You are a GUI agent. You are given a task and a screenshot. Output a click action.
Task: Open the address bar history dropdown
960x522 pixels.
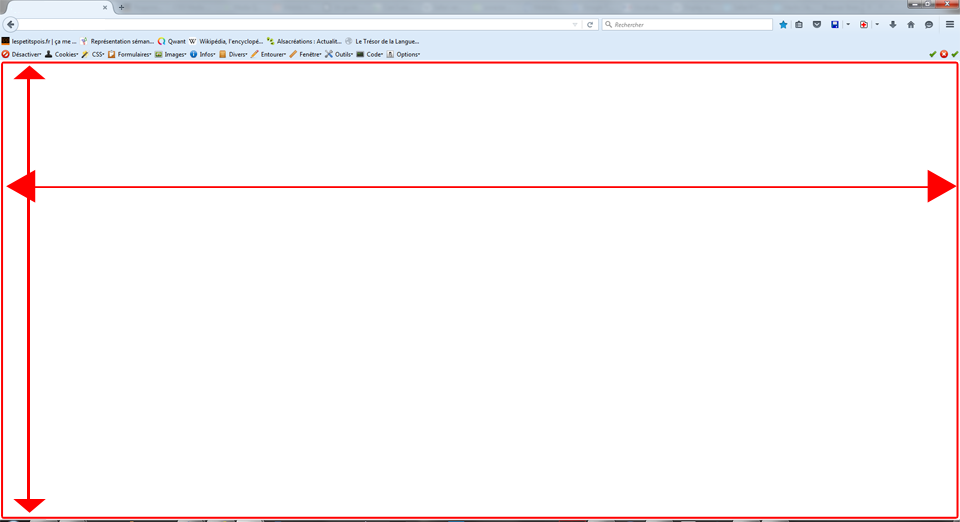[575, 25]
